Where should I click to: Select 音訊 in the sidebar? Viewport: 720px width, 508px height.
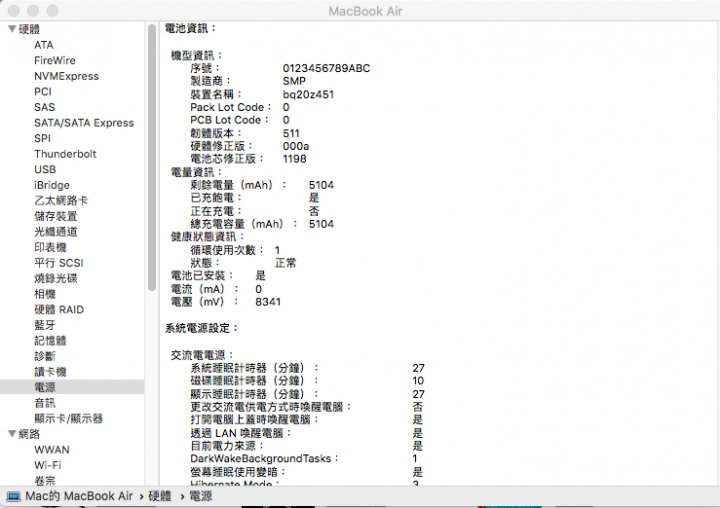coord(45,403)
